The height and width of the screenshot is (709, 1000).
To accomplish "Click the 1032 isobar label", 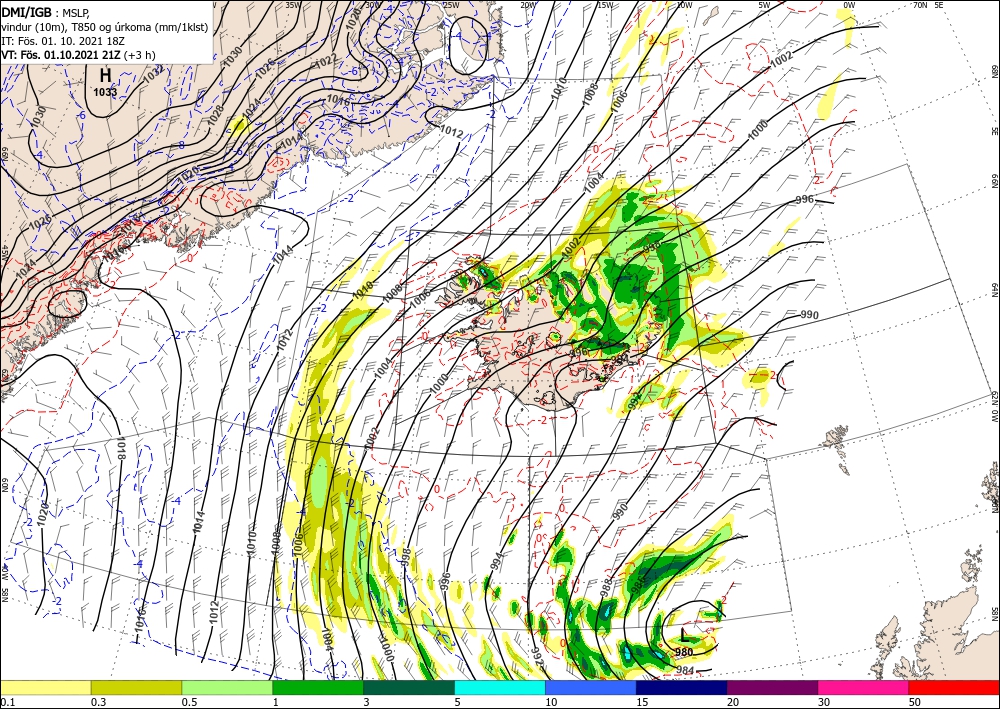I will pos(153,75).
